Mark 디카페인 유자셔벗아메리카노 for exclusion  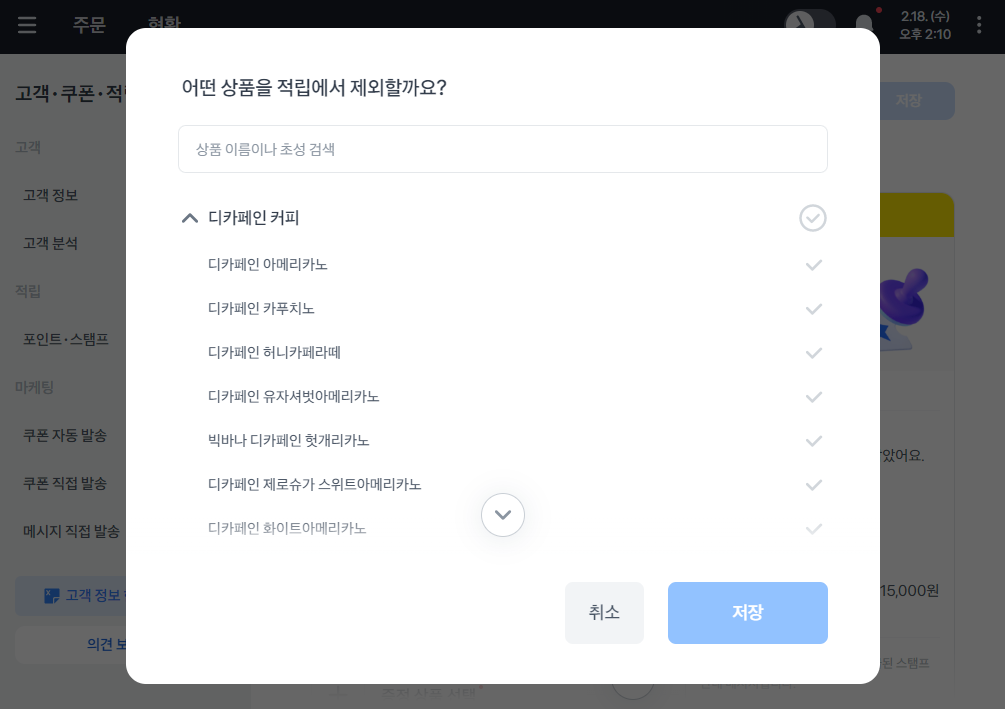click(x=814, y=397)
